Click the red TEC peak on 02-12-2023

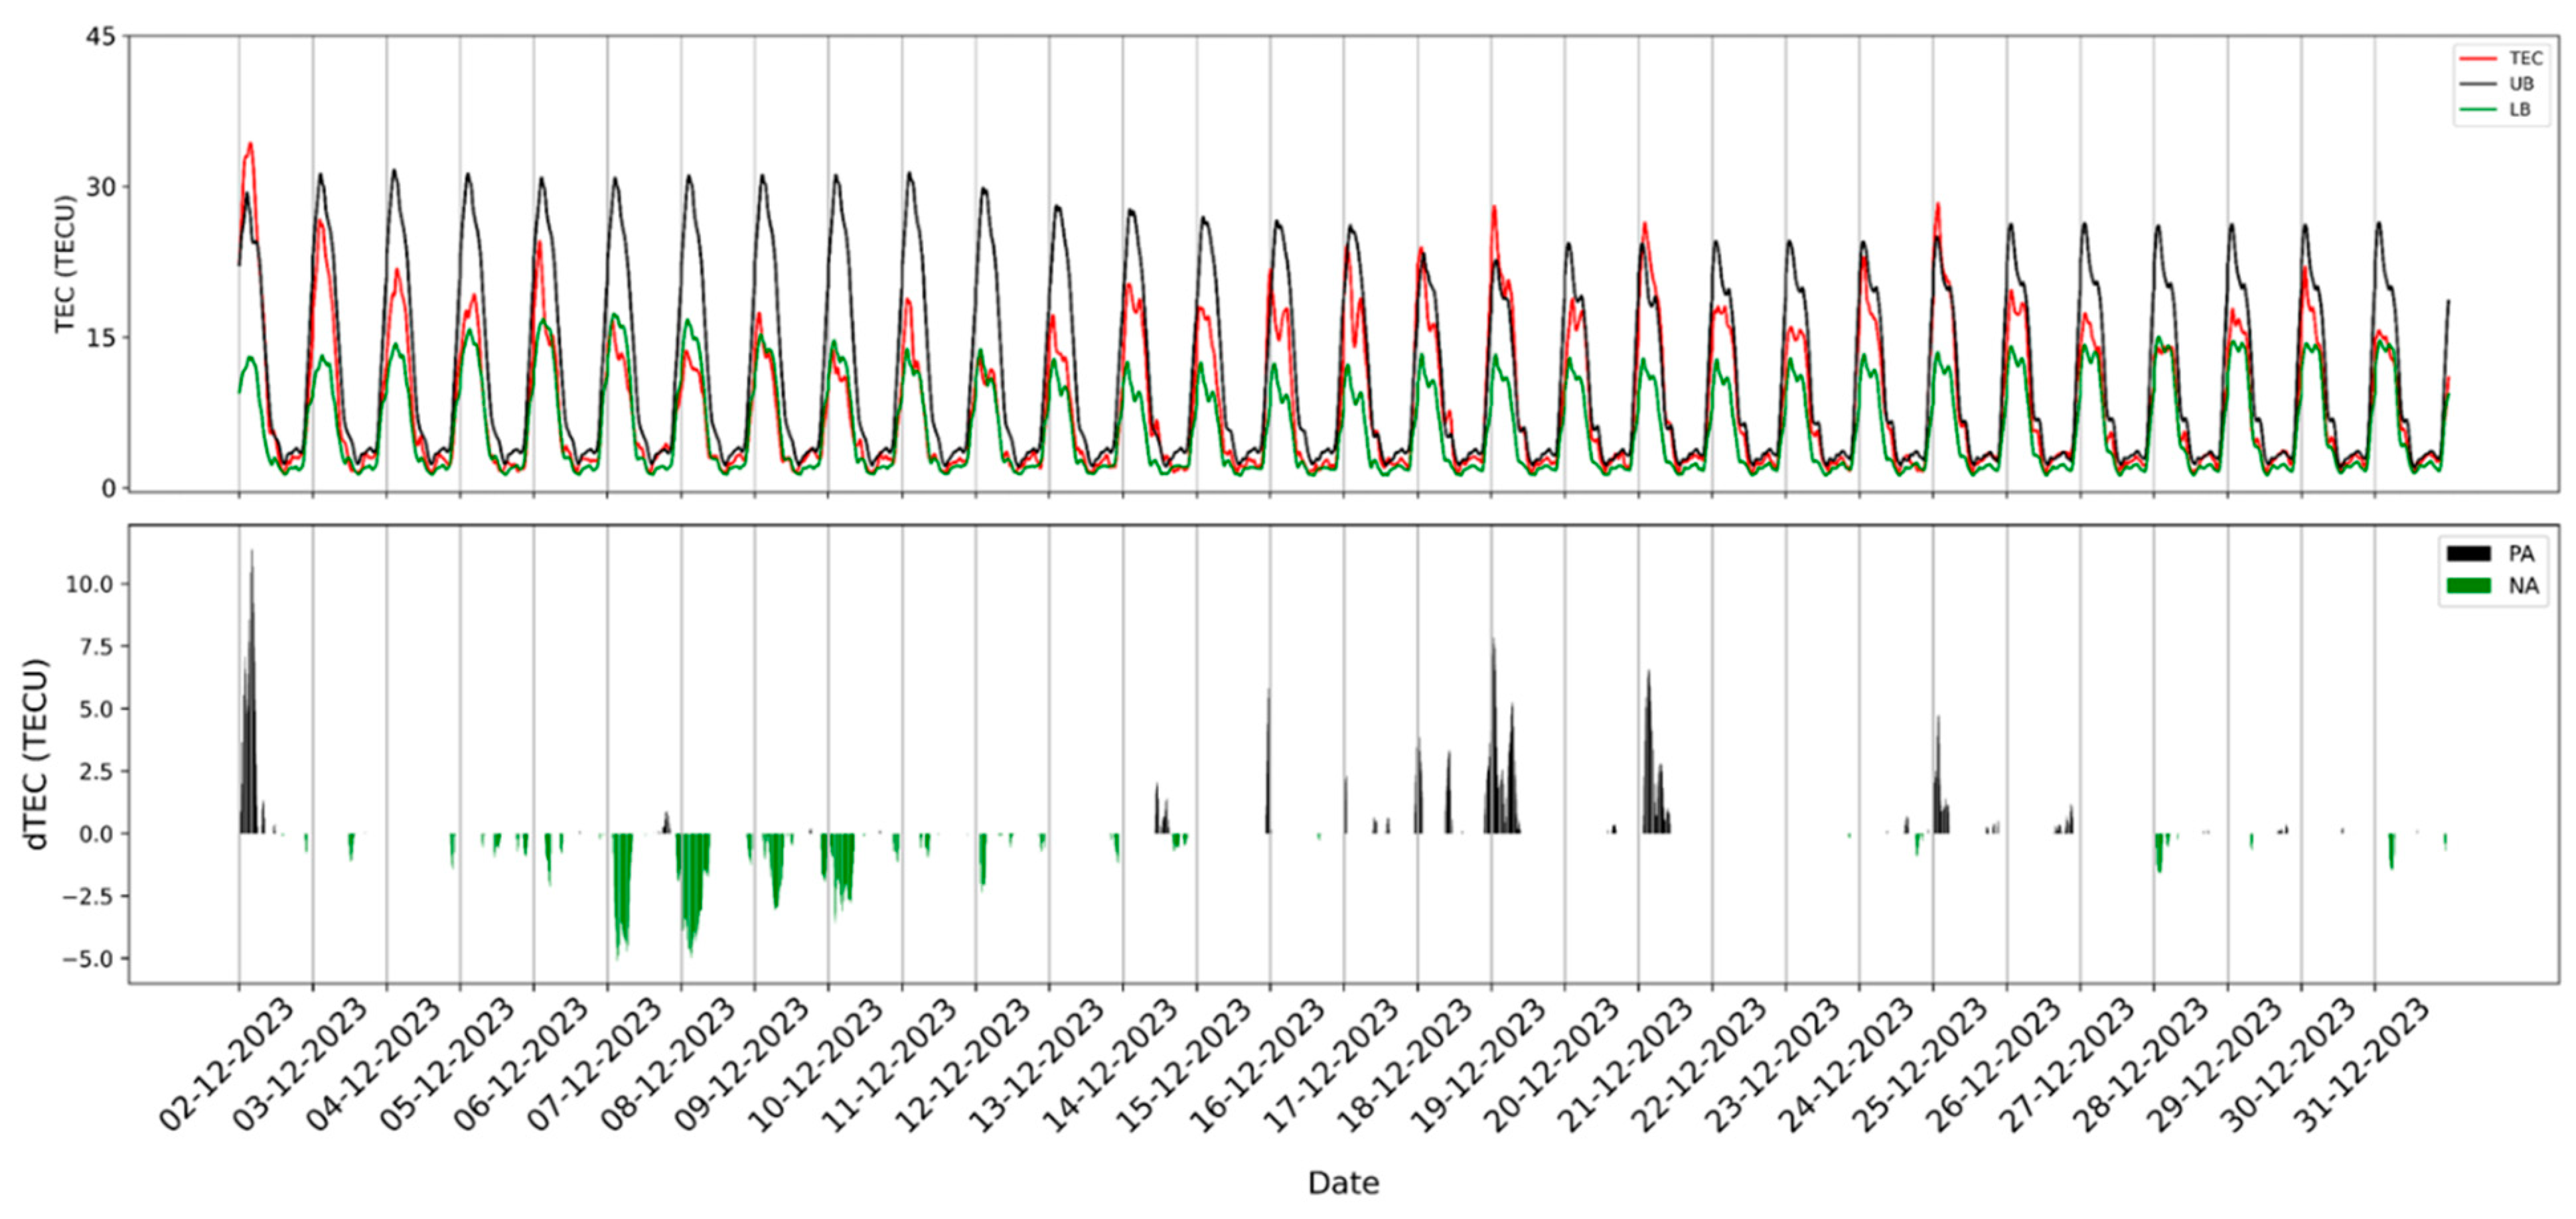click(250, 144)
